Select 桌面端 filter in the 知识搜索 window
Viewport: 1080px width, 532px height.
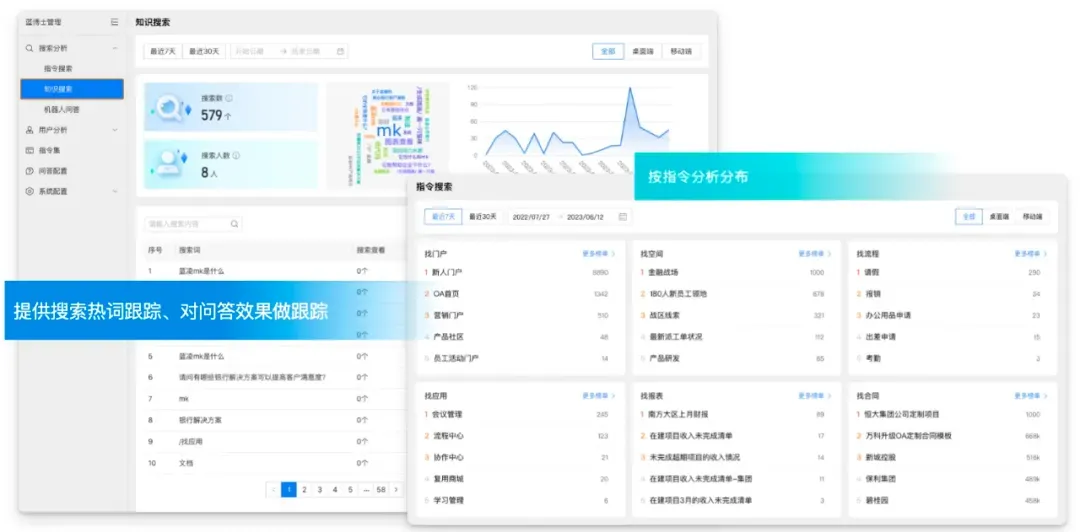(x=642, y=51)
